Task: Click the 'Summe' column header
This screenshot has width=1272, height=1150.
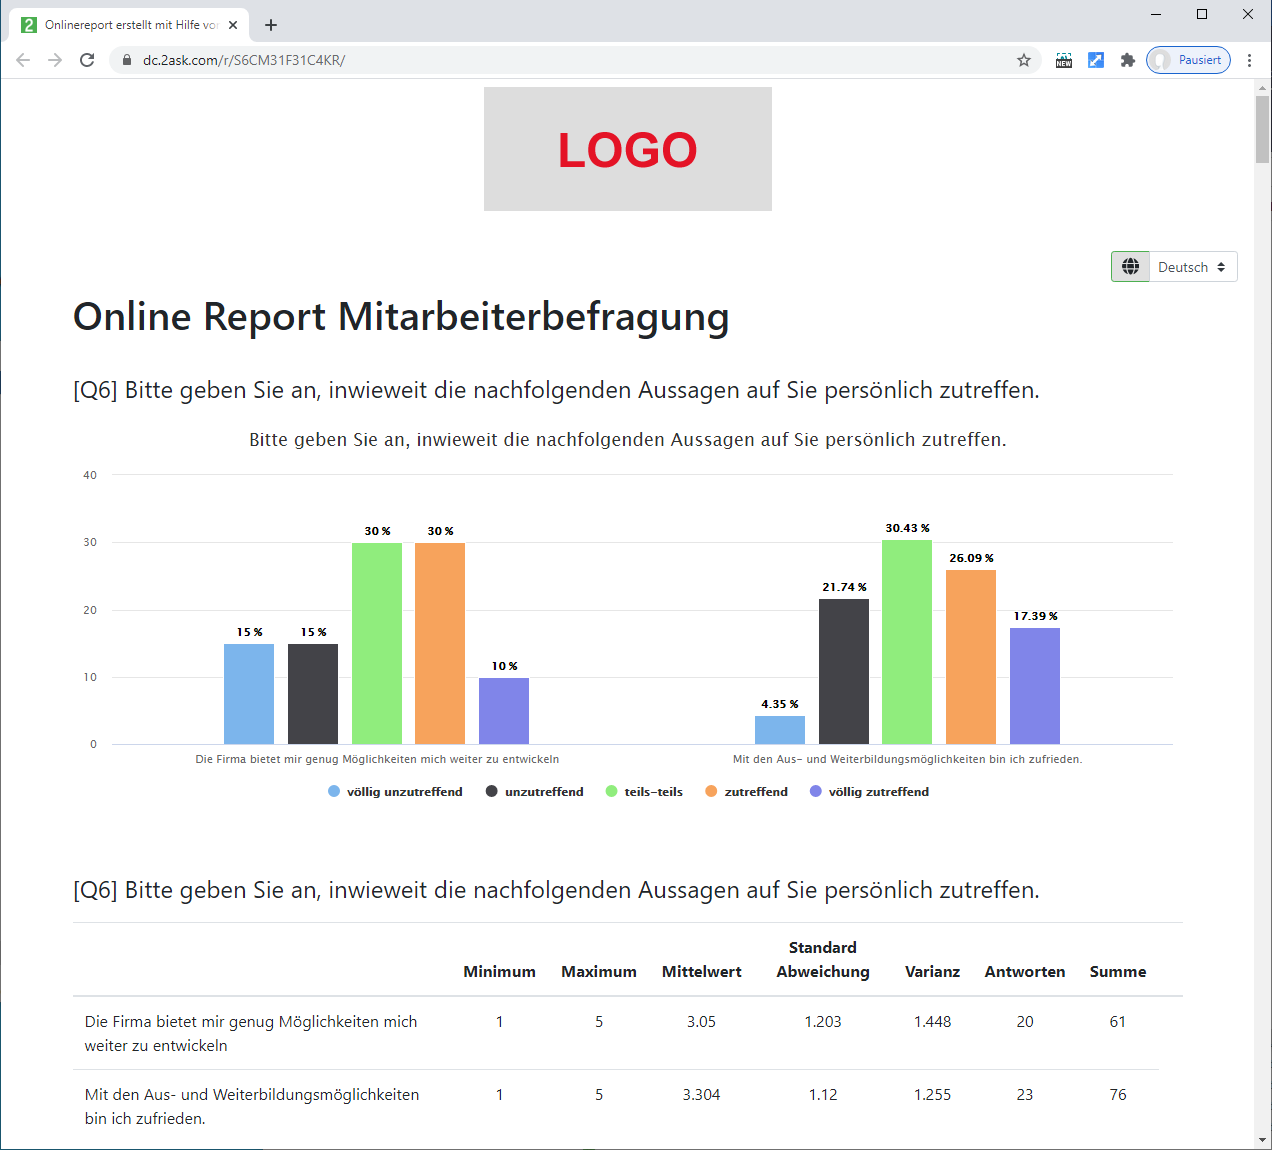Action: pyautogui.click(x=1118, y=972)
